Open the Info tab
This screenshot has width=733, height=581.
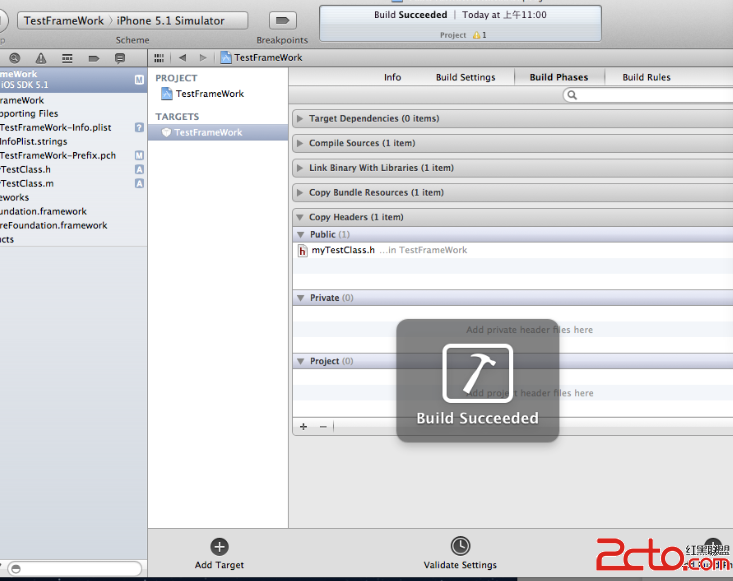point(393,77)
